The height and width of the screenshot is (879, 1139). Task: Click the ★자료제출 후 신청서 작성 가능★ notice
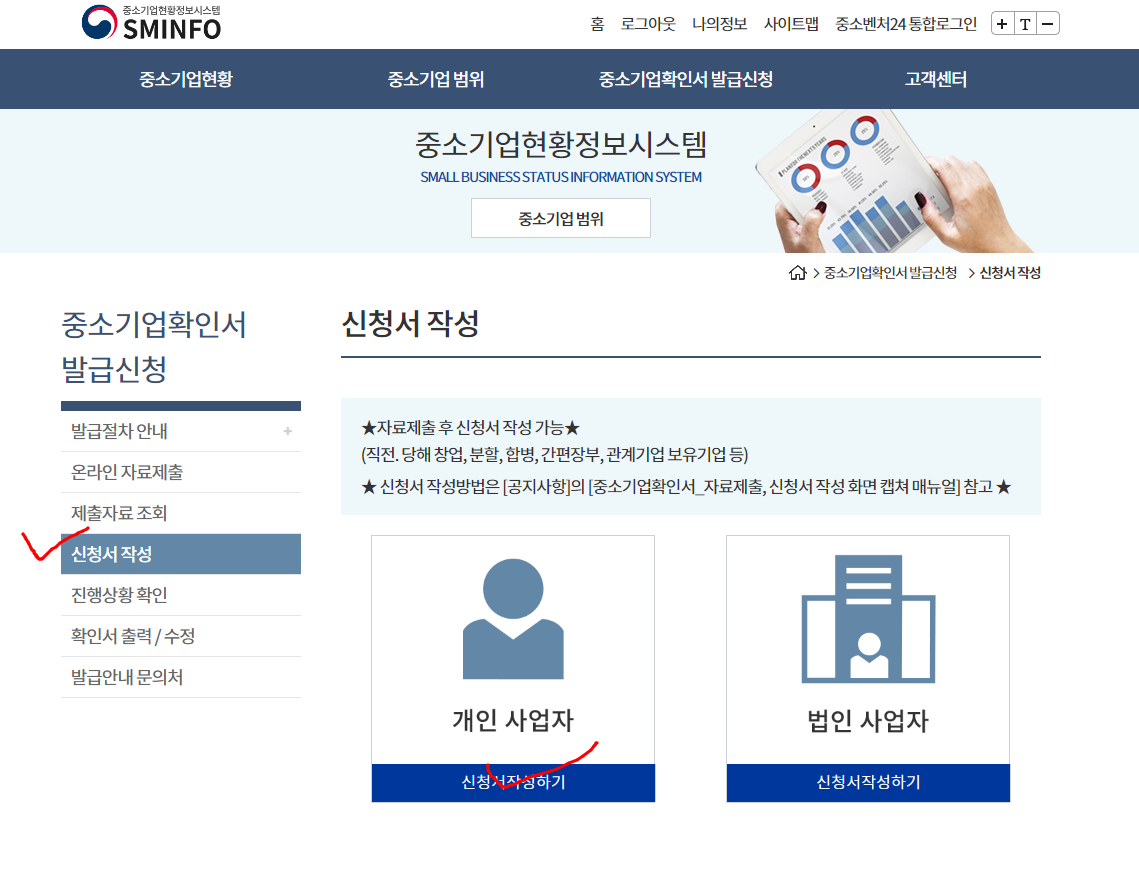[x=471, y=428]
